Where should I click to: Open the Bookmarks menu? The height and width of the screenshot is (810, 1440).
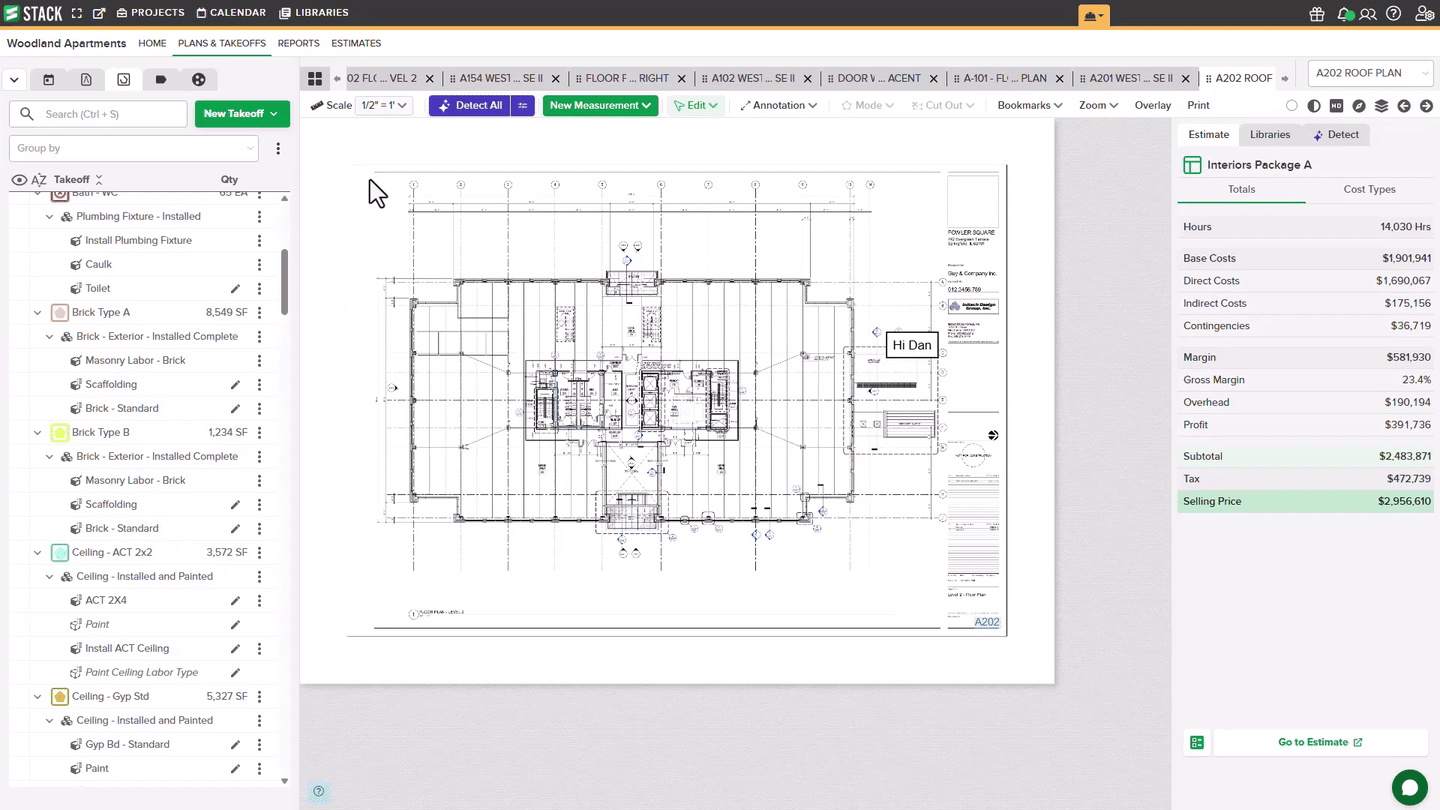point(1030,105)
